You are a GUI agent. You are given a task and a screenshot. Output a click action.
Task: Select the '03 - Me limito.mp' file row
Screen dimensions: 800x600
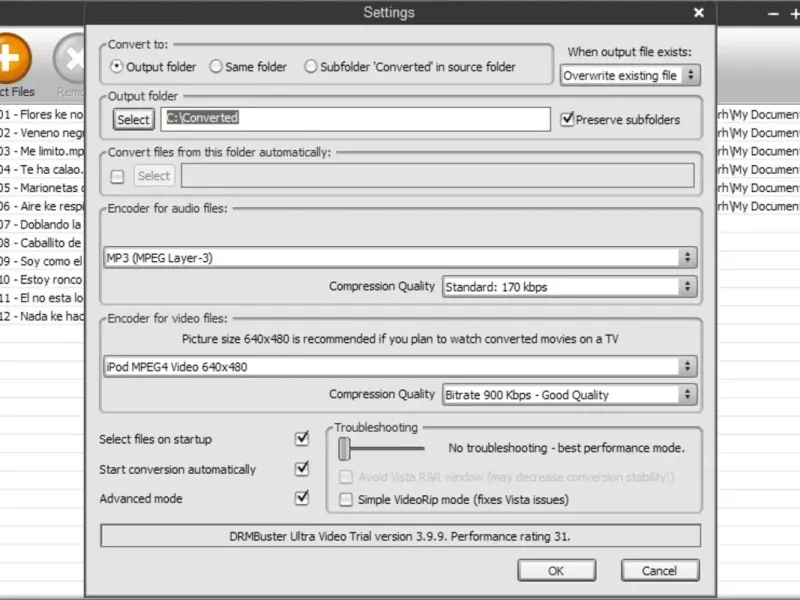click(x=42, y=151)
